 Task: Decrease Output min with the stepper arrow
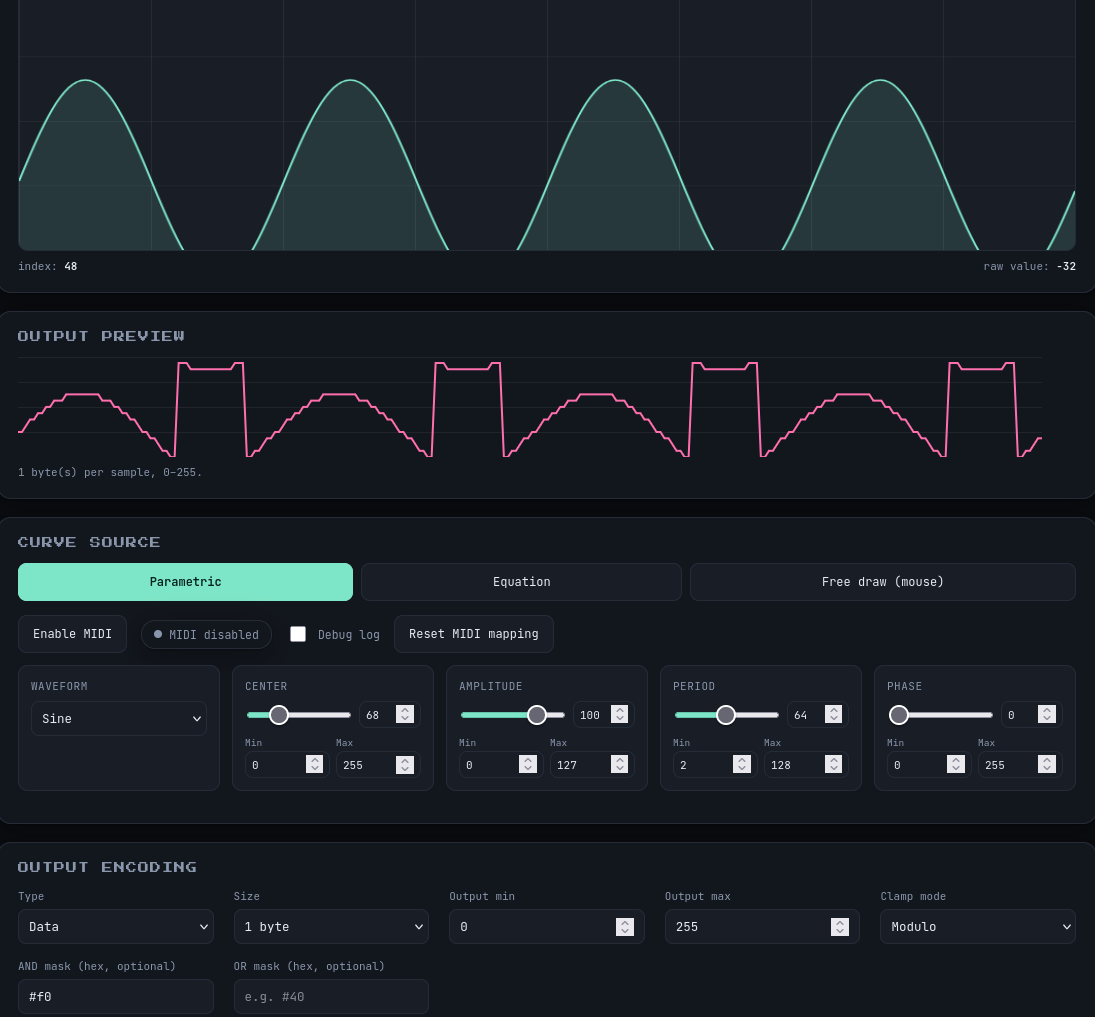[x=625, y=931]
